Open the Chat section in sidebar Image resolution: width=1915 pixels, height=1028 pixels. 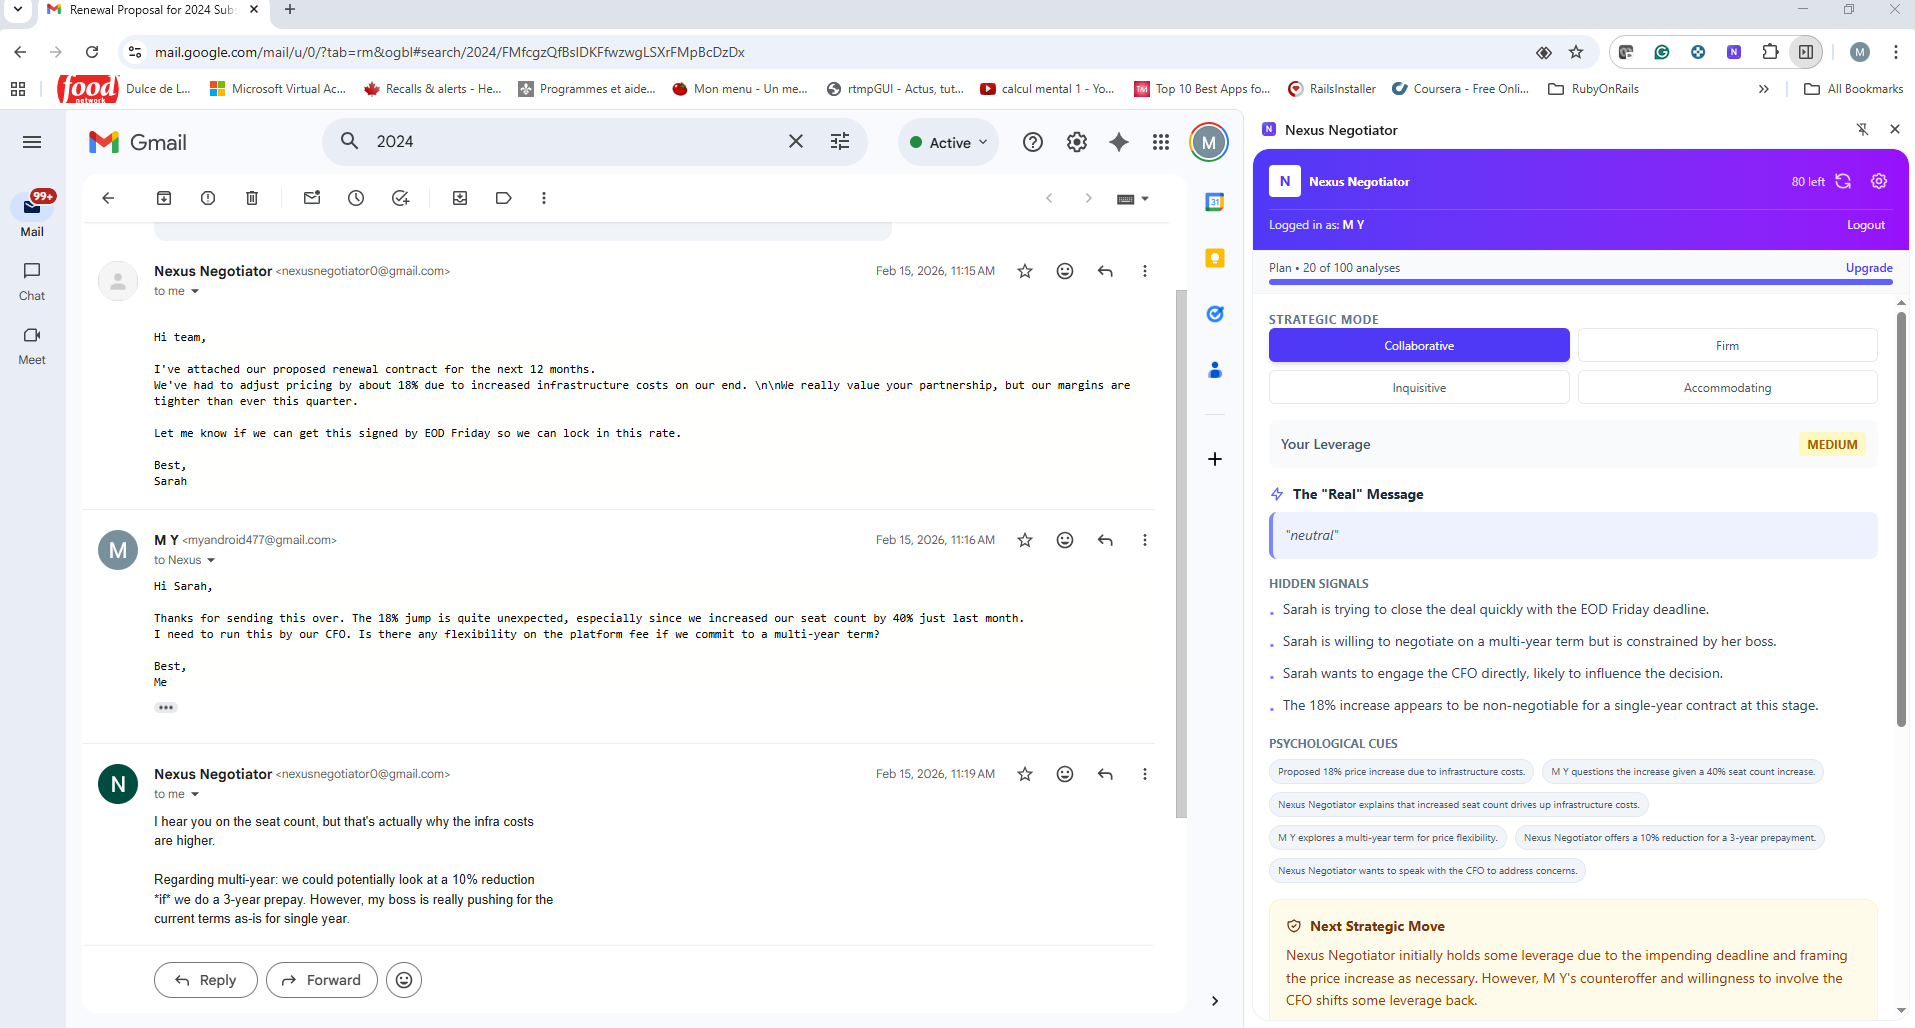32,281
